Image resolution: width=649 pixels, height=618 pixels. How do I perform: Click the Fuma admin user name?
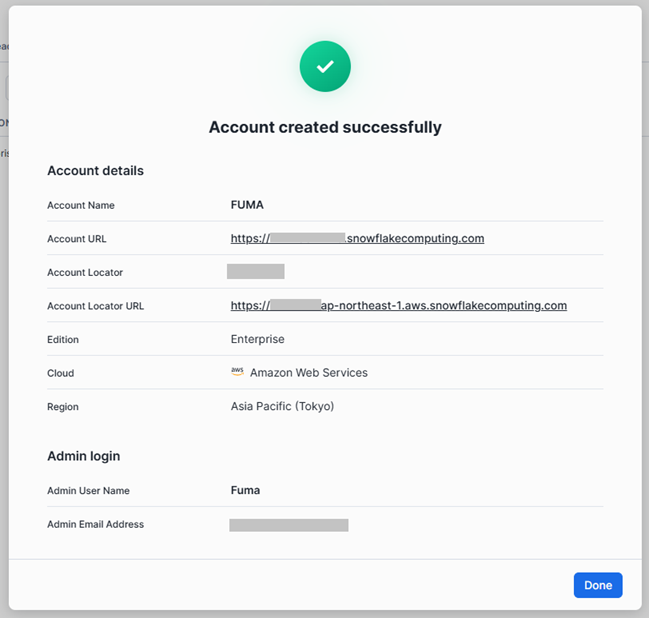(245, 491)
